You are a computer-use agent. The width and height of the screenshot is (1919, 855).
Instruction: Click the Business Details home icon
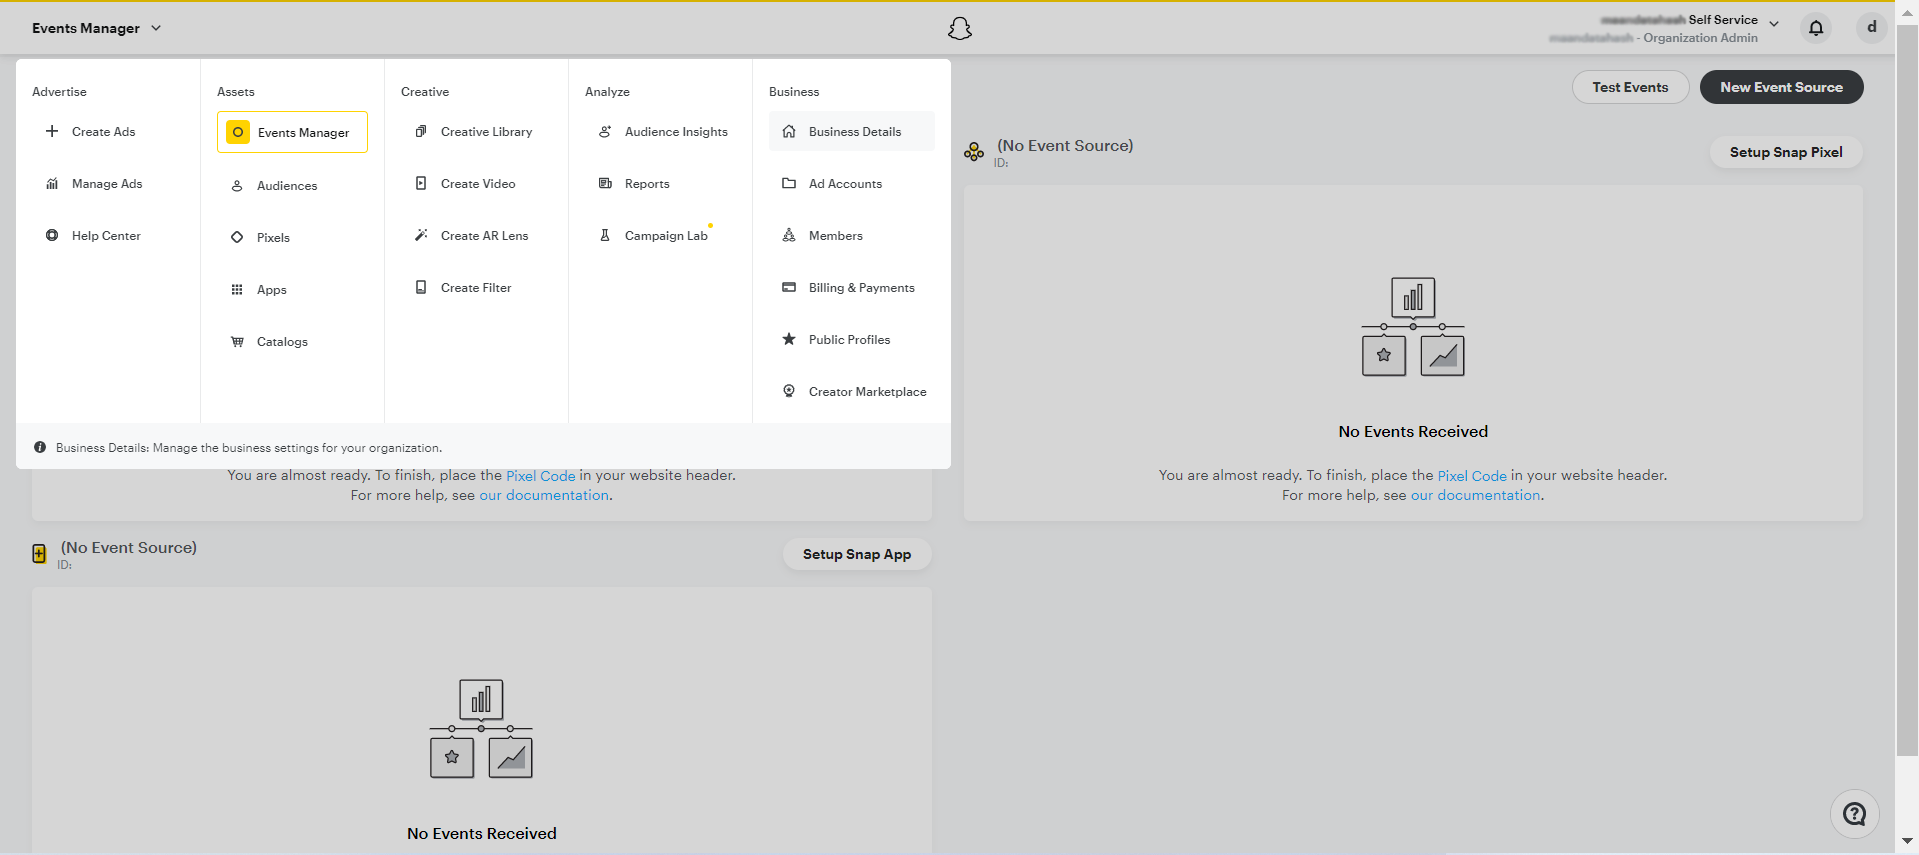tap(789, 131)
